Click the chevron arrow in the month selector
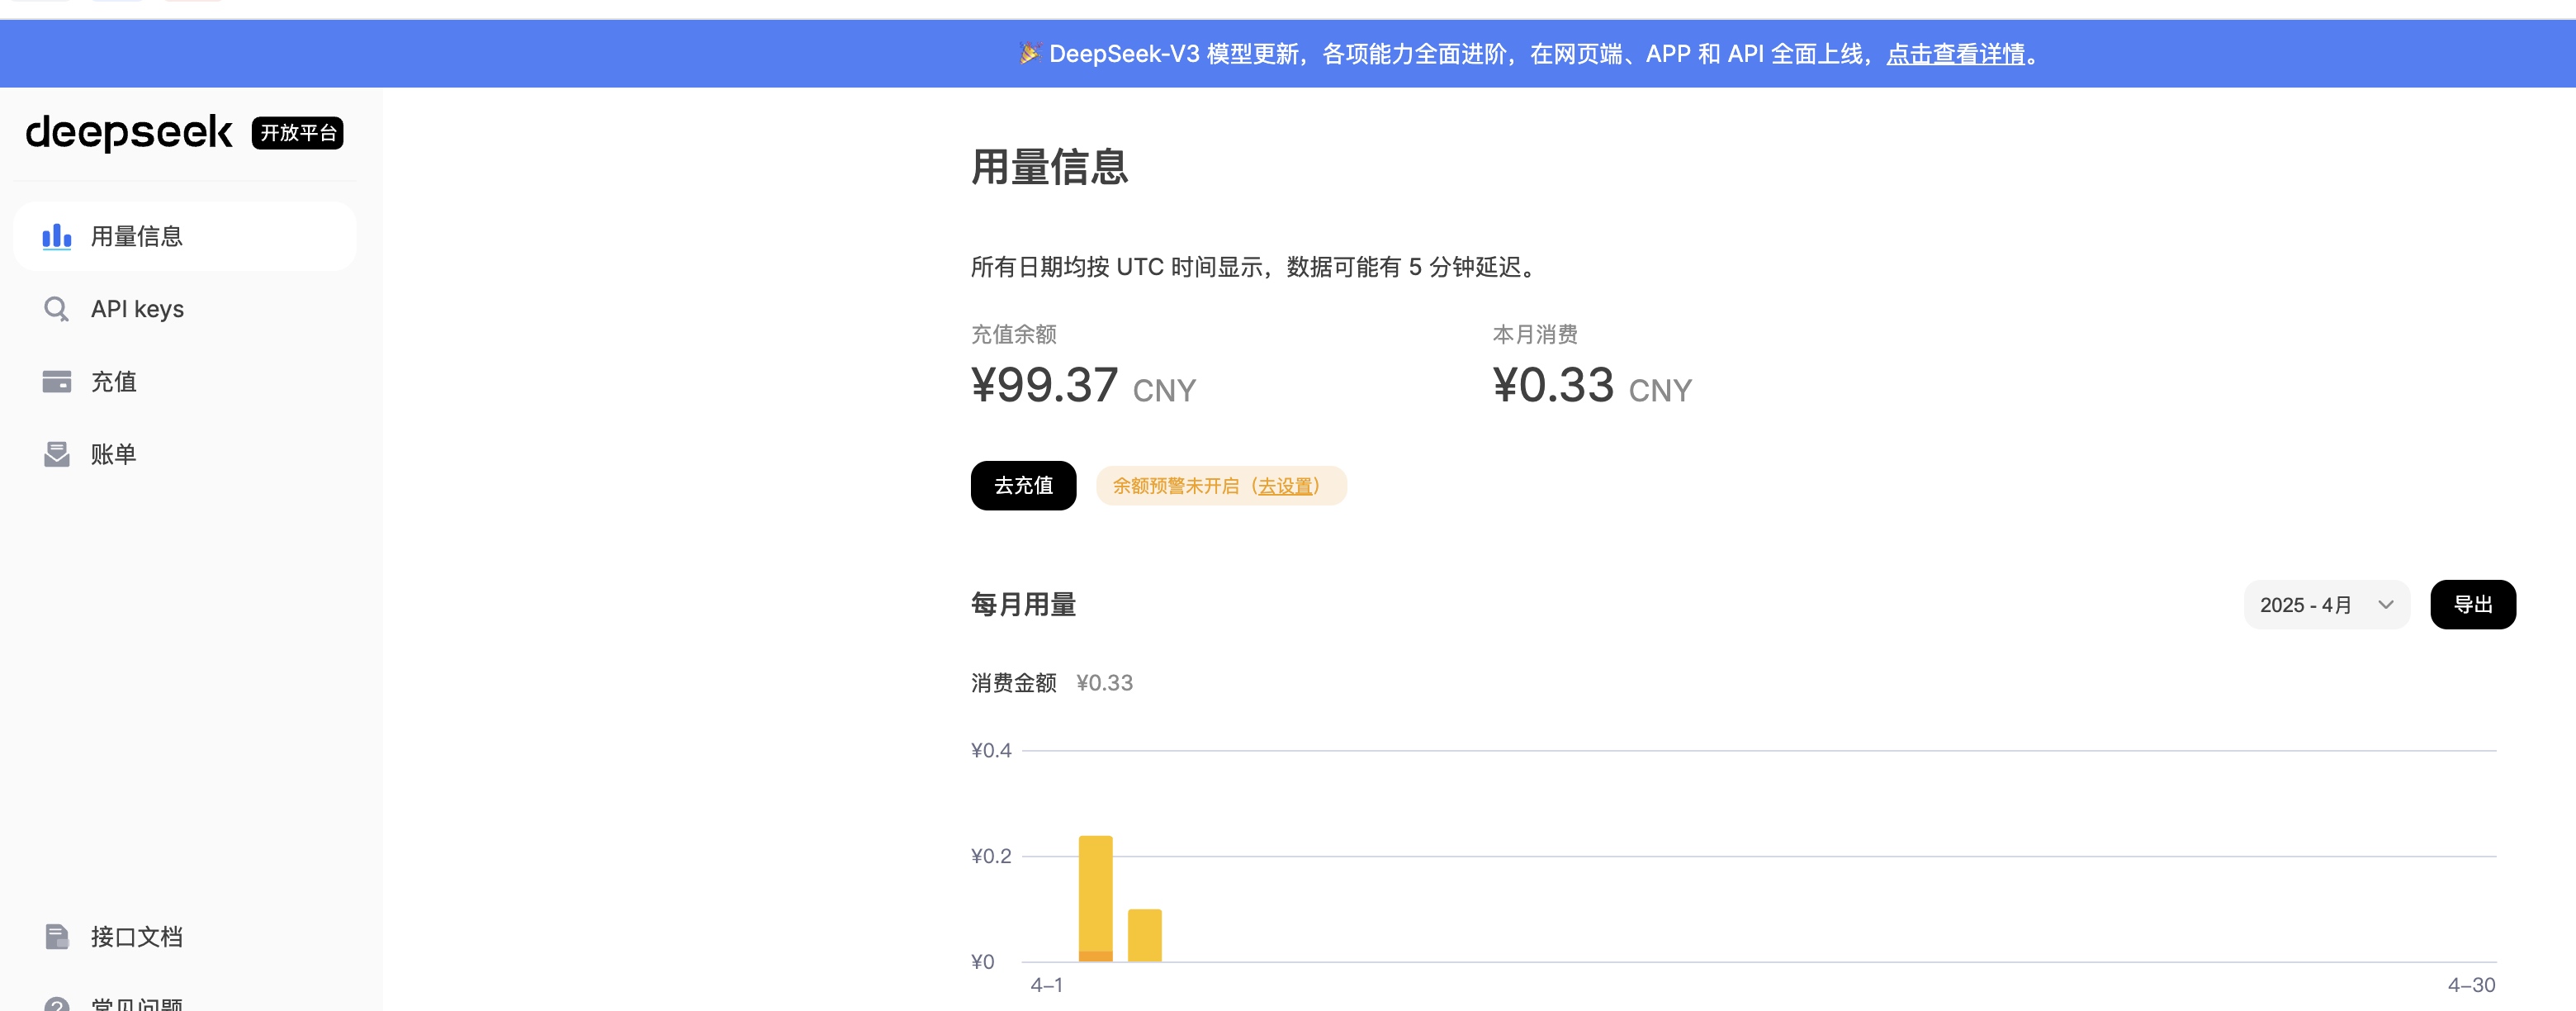The width and height of the screenshot is (2576, 1011). (2385, 604)
